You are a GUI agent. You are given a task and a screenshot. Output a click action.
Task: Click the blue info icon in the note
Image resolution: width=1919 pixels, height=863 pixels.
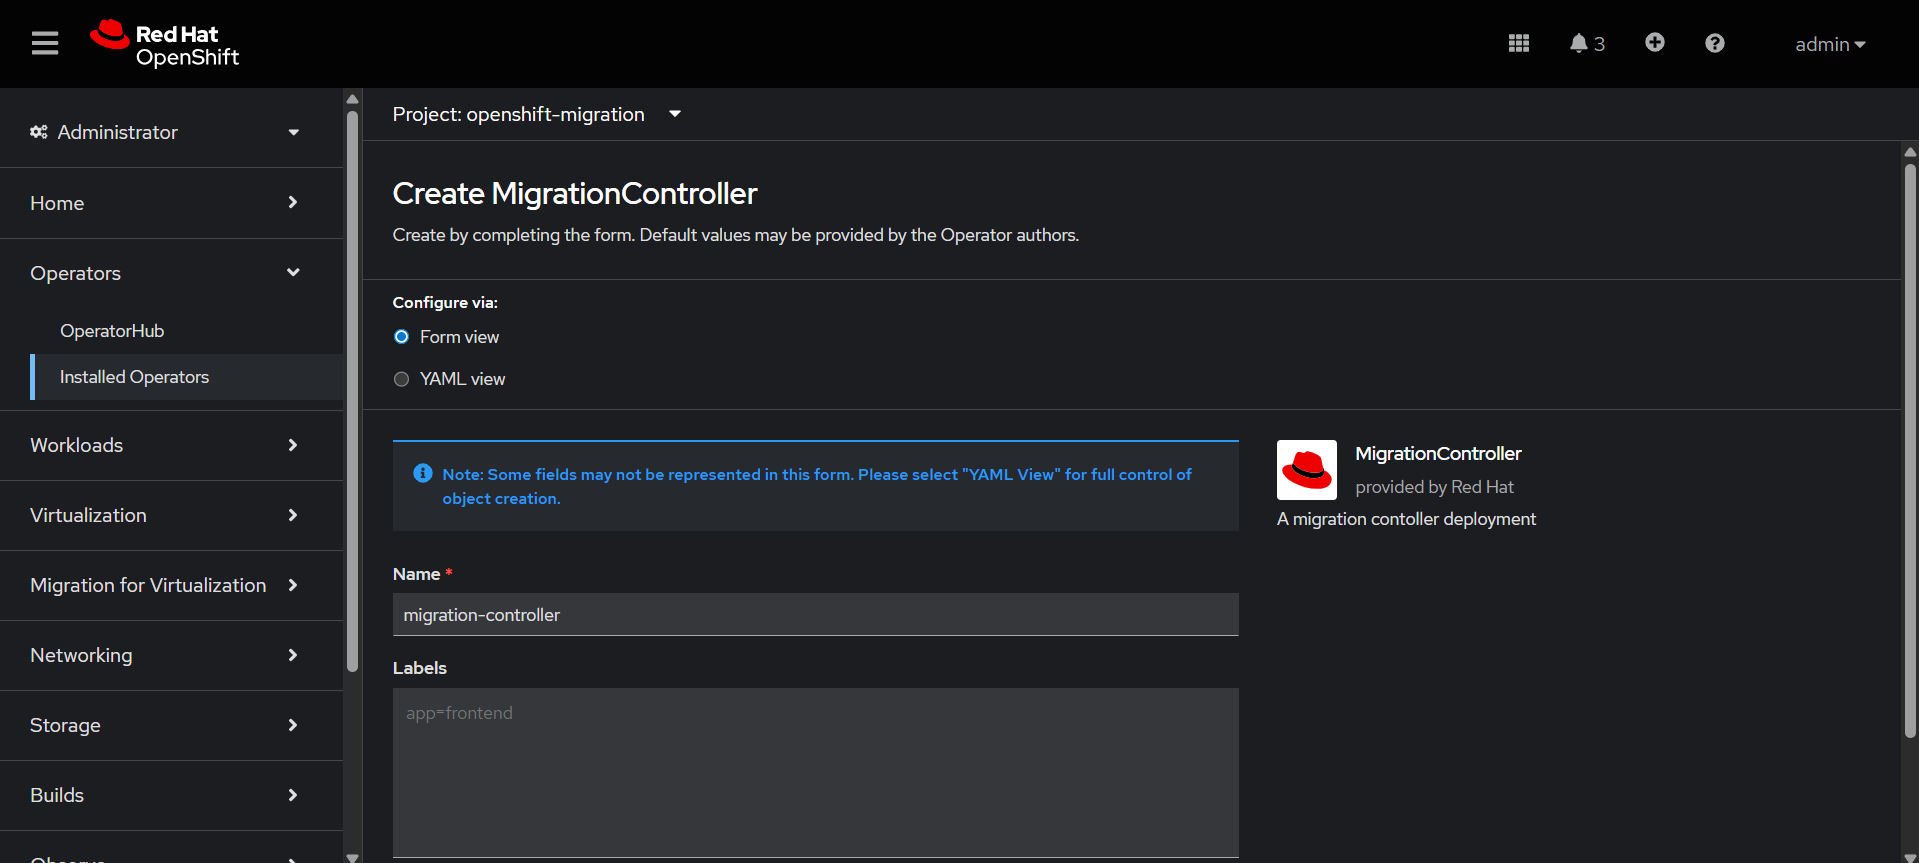click(423, 473)
